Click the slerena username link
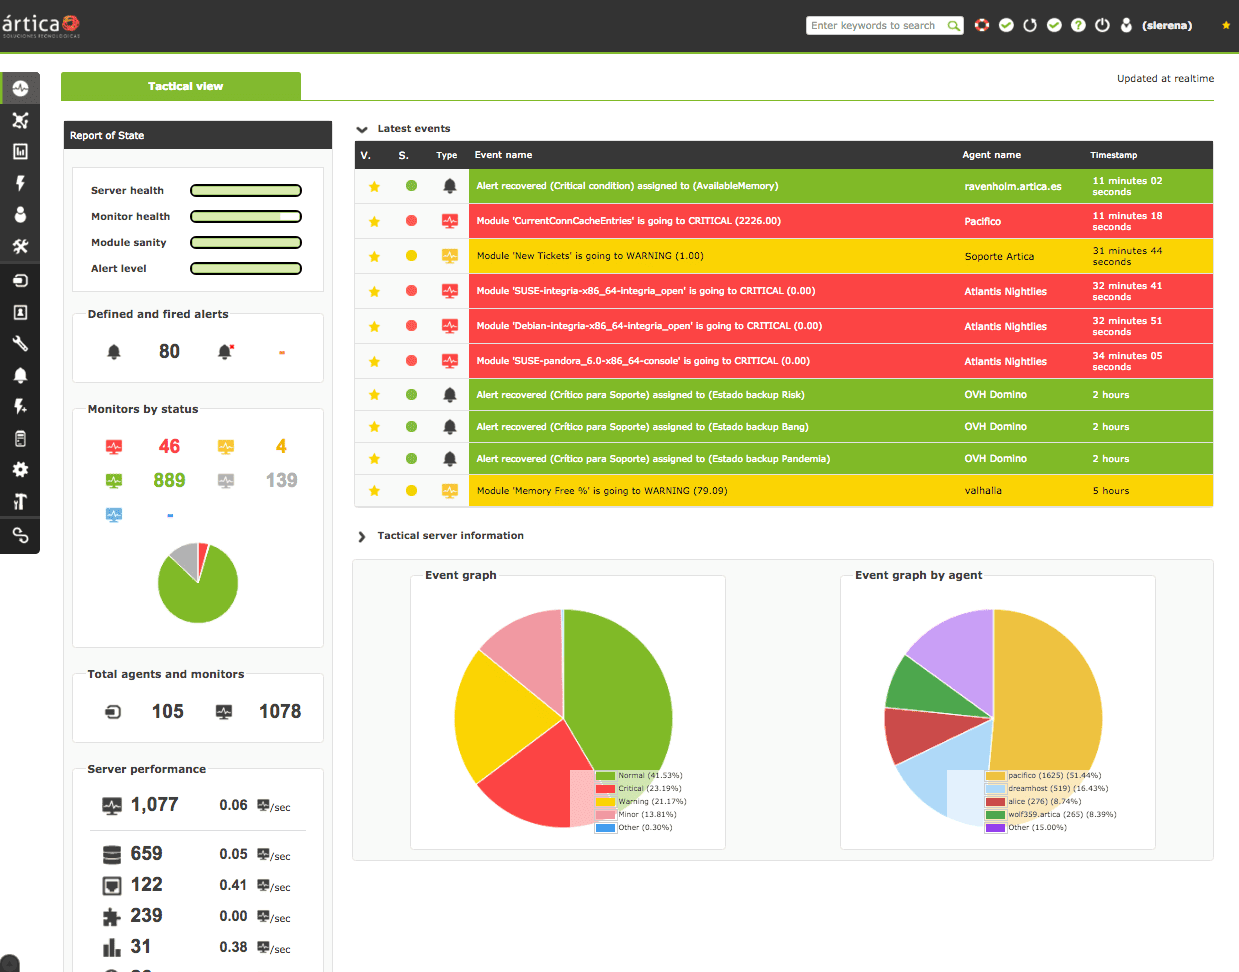This screenshot has height=972, width=1239. pos(1167,26)
